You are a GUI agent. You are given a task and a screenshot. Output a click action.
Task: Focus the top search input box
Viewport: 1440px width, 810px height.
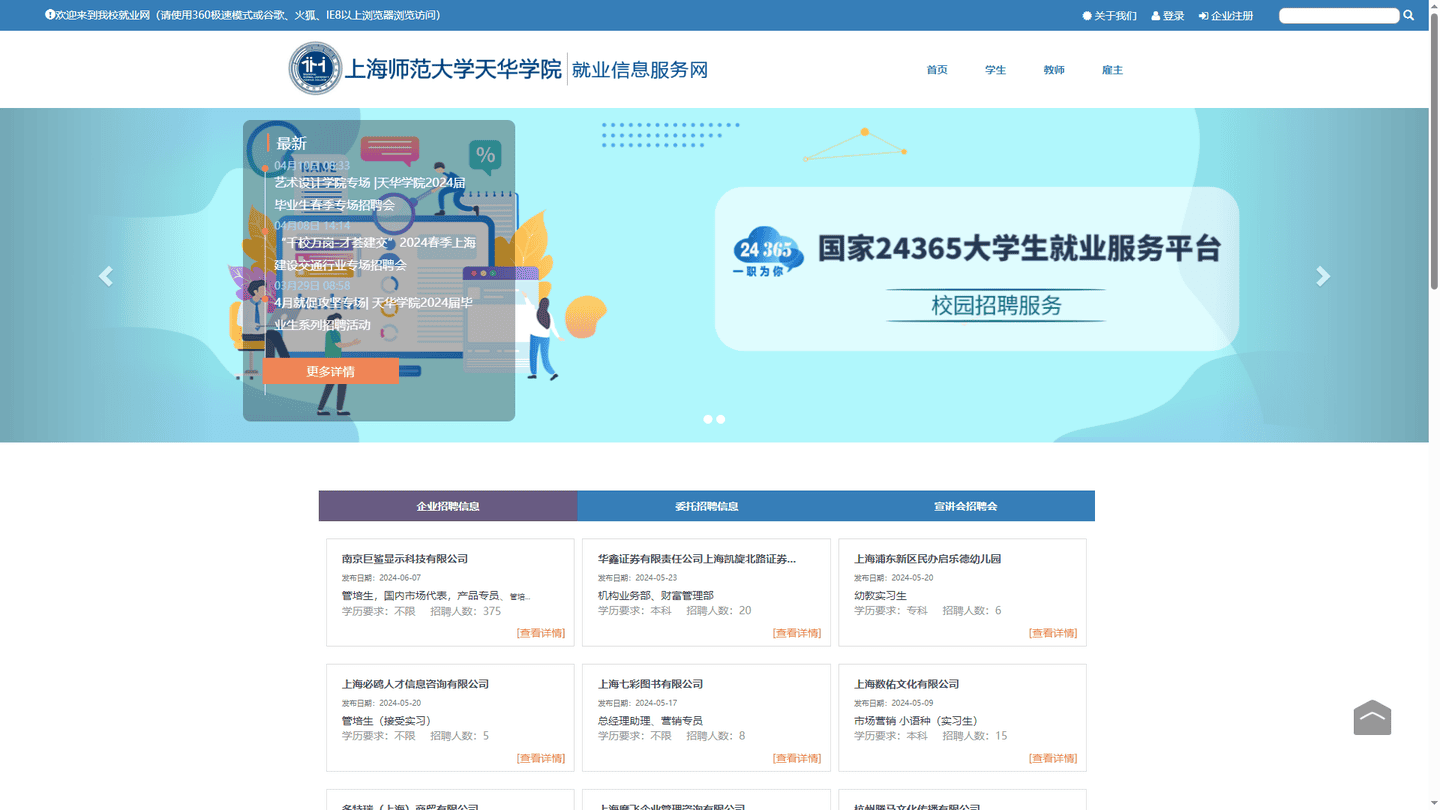(x=1339, y=15)
